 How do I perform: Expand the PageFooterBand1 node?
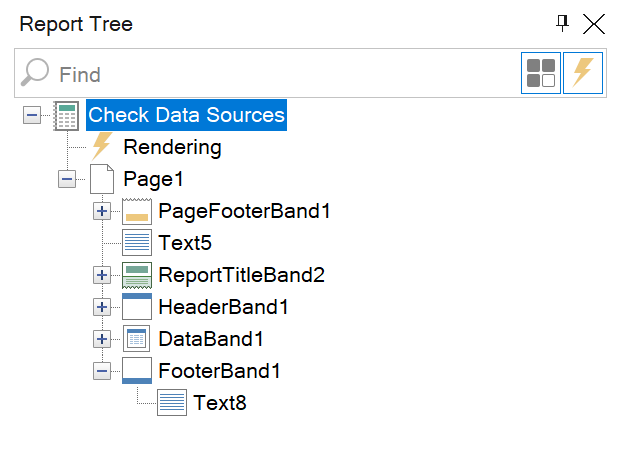coord(102,211)
